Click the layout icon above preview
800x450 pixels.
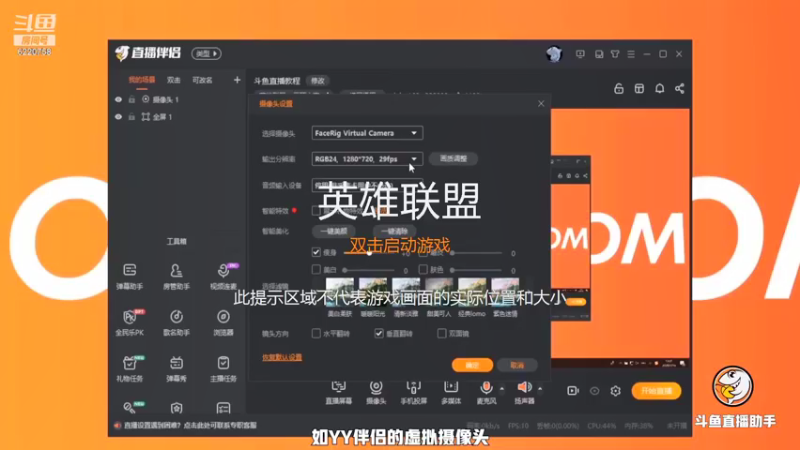(x=639, y=88)
